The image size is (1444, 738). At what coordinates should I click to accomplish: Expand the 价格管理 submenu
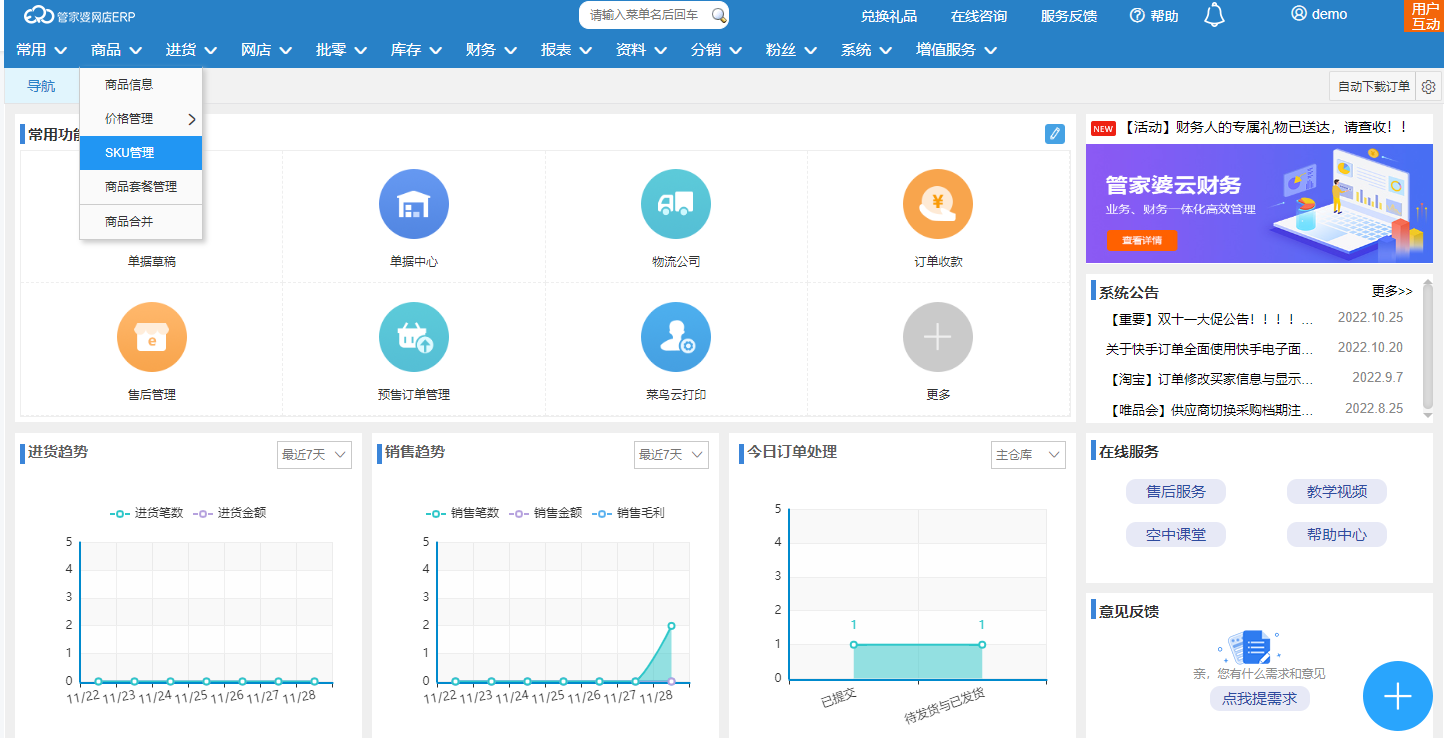pyautogui.click(x=141, y=119)
